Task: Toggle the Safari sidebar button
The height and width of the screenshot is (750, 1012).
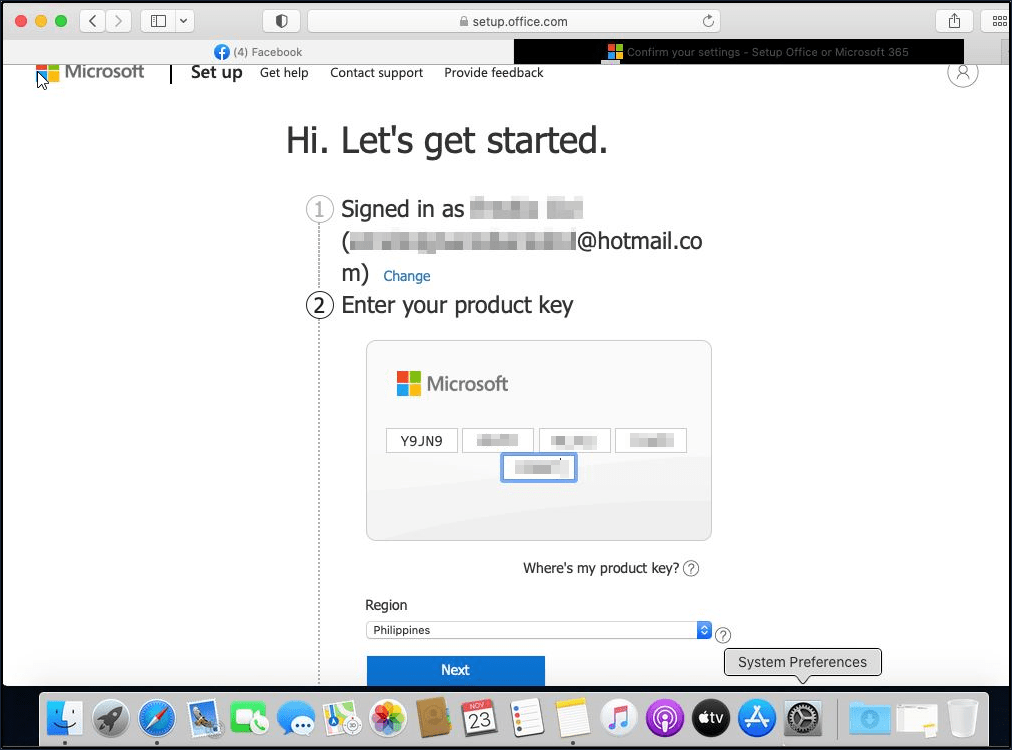Action: (x=158, y=21)
